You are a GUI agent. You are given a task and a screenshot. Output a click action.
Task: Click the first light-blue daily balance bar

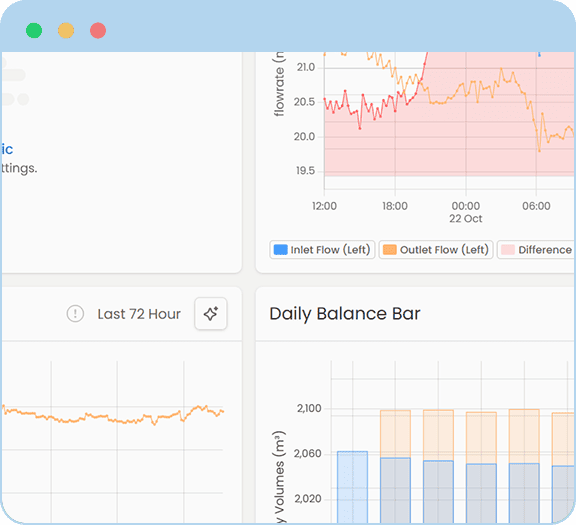[352, 487]
